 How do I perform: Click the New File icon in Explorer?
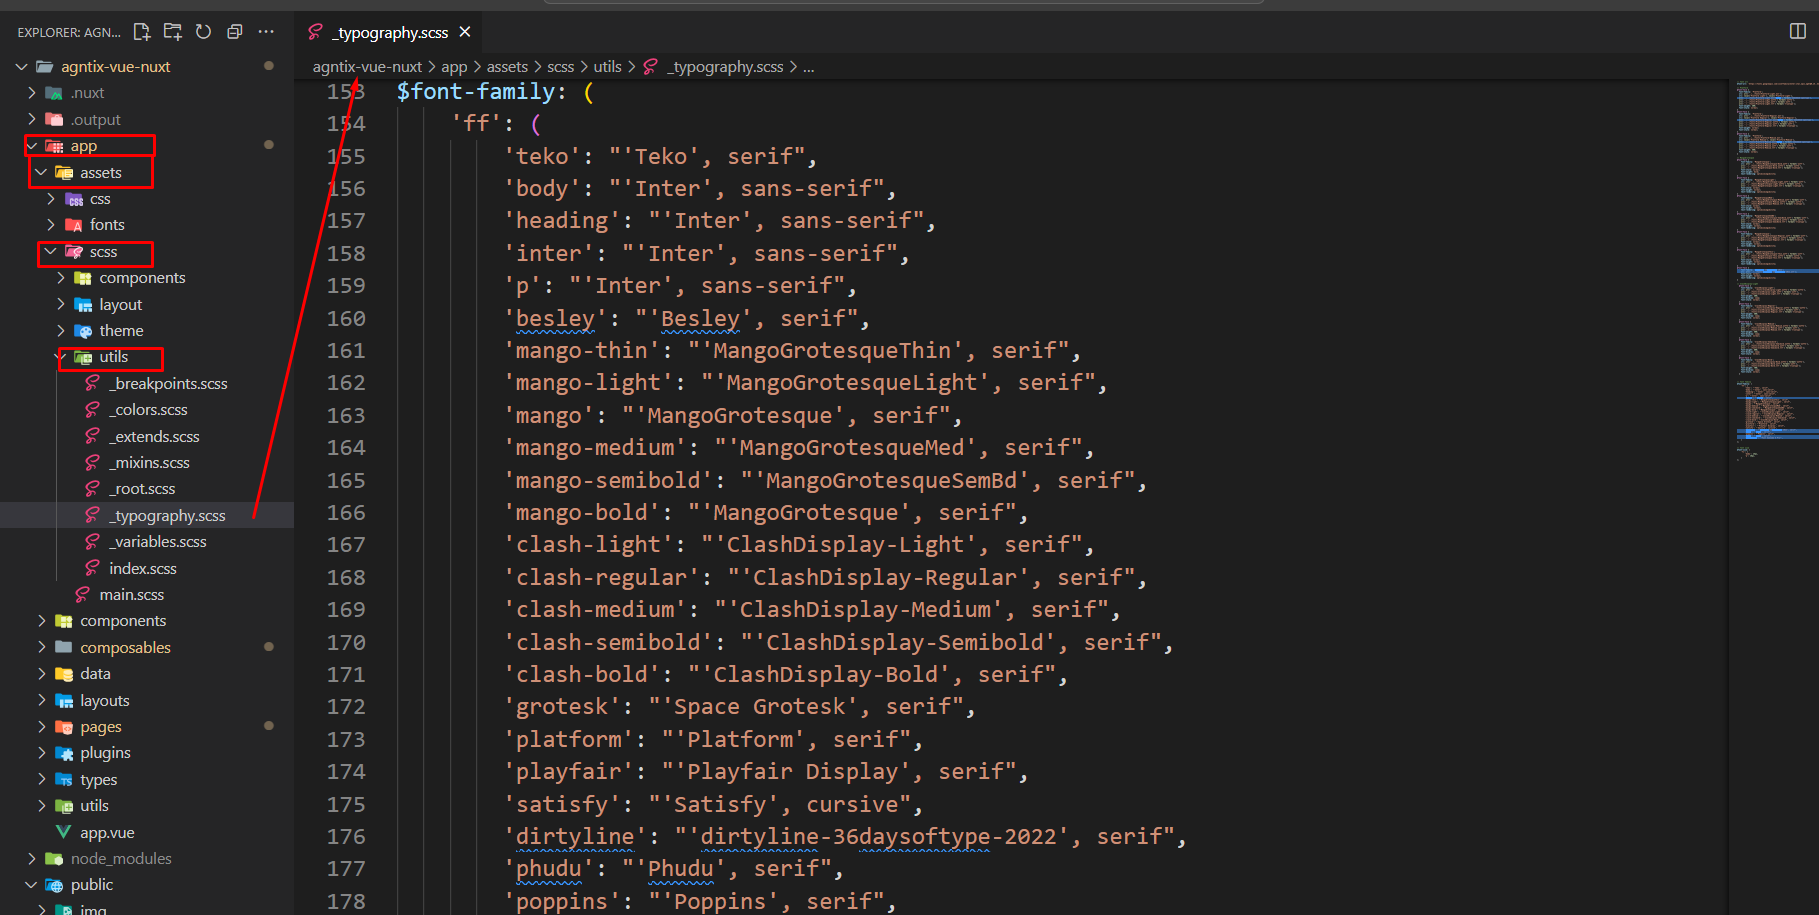click(142, 32)
